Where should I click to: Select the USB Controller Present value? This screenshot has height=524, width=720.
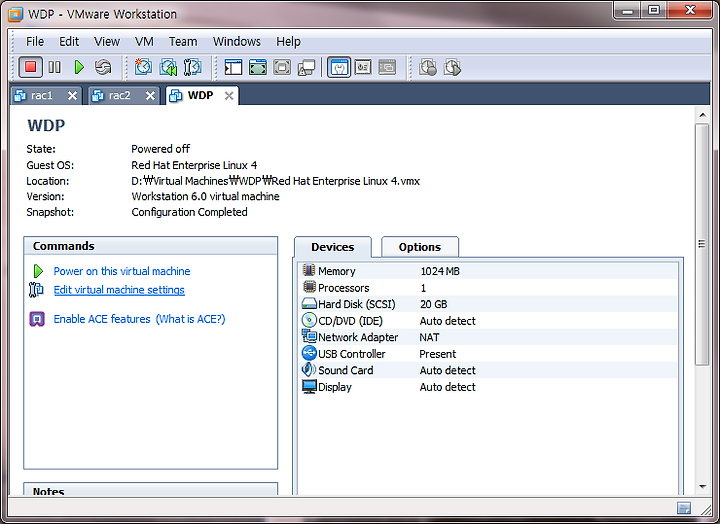pos(438,354)
